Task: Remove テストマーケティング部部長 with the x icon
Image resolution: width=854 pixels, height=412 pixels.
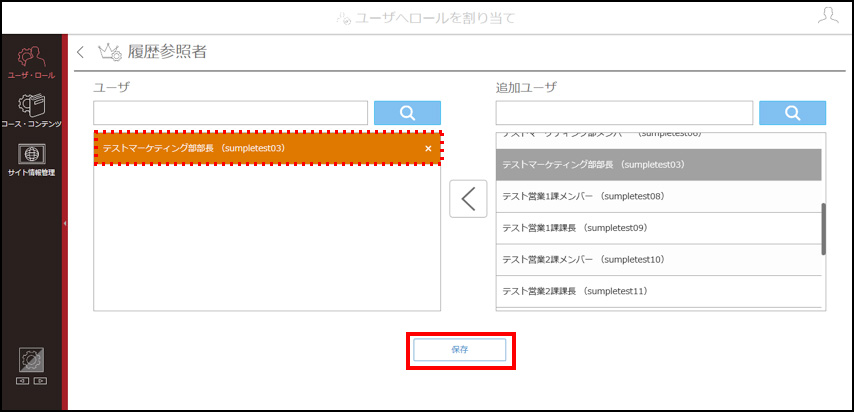Action: coord(428,148)
